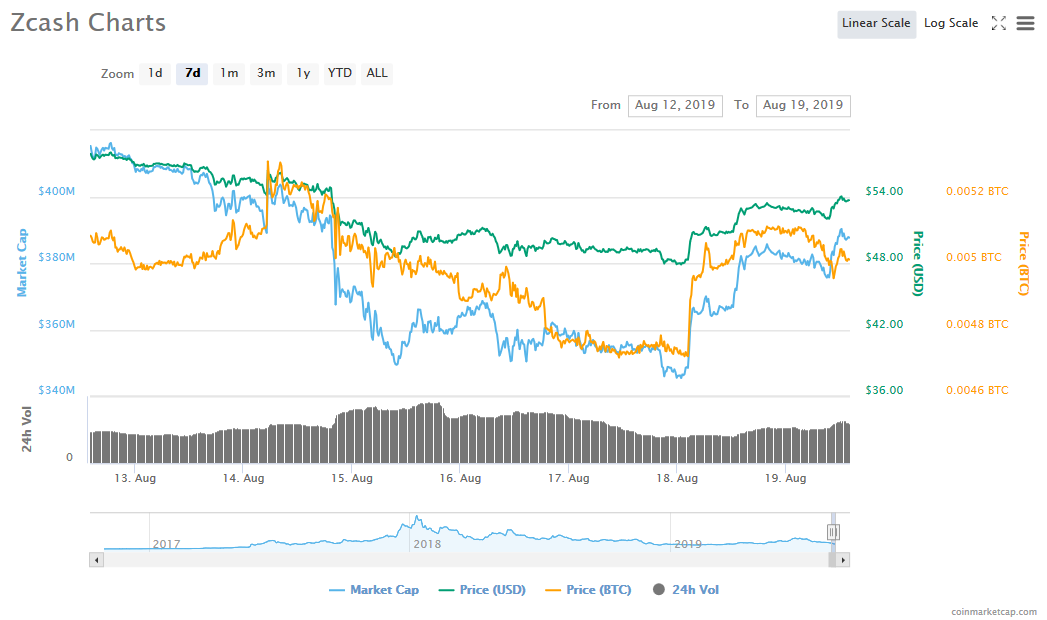Set zoom range to YTD
Viewport: 1047px width, 620px height.
[x=340, y=73]
